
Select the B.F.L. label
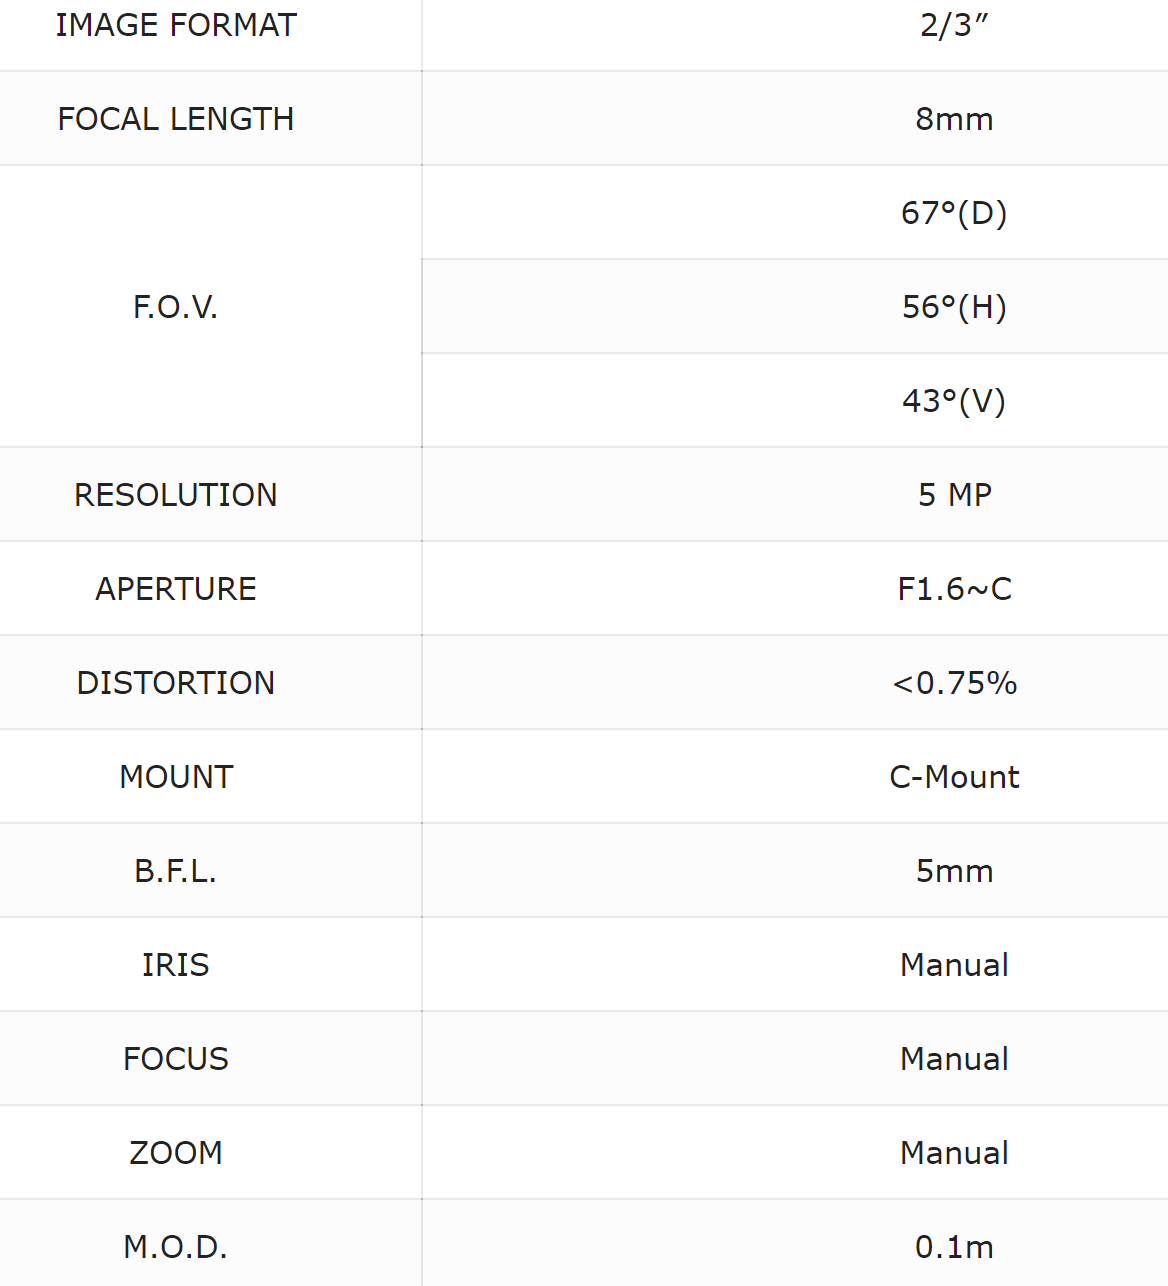pyautogui.click(x=176, y=871)
